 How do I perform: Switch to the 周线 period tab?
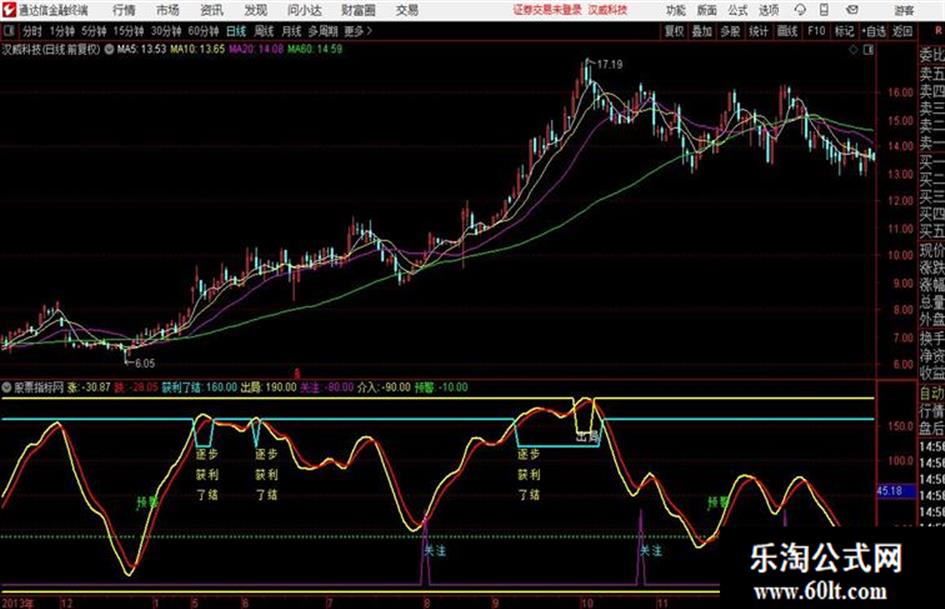(264, 31)
